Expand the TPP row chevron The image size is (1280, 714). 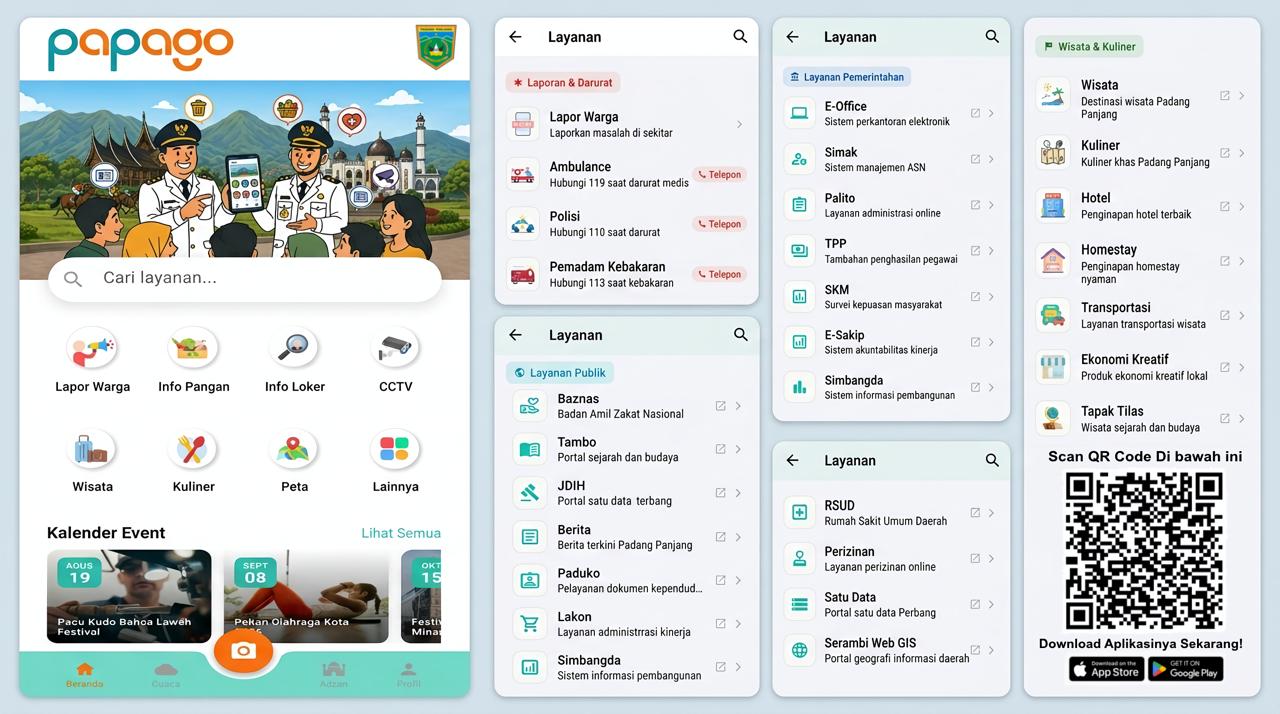pos(991,251)
